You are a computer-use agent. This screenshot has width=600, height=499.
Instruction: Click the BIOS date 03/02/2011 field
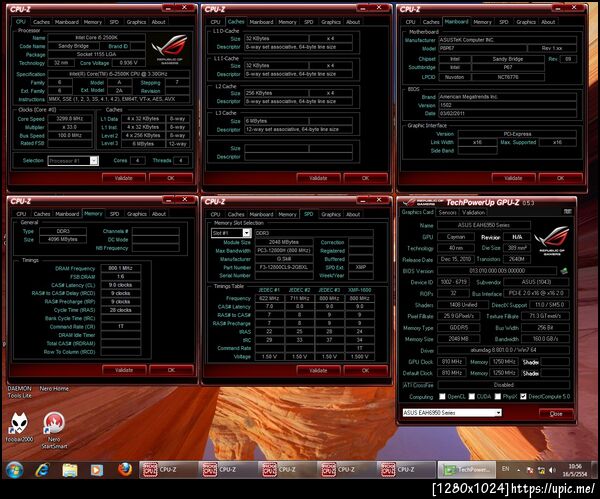coord(507,113)
